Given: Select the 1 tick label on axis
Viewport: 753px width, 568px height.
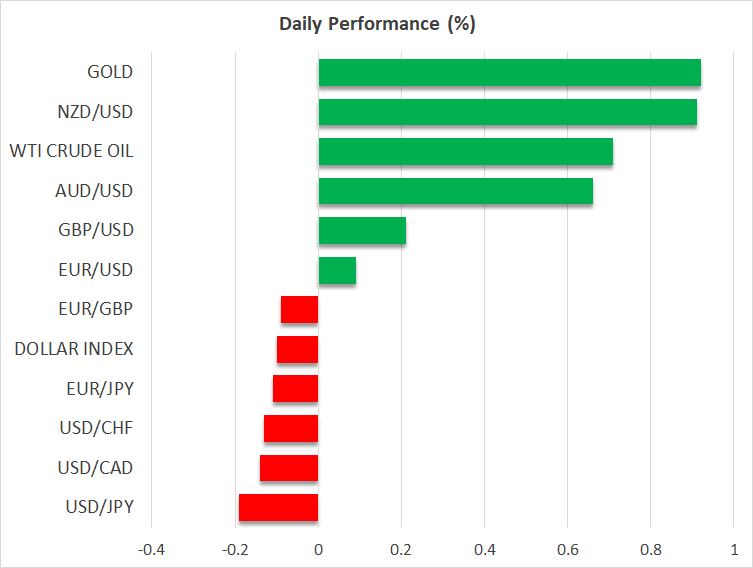Looking at the screenshot, I should coord(733,549).
